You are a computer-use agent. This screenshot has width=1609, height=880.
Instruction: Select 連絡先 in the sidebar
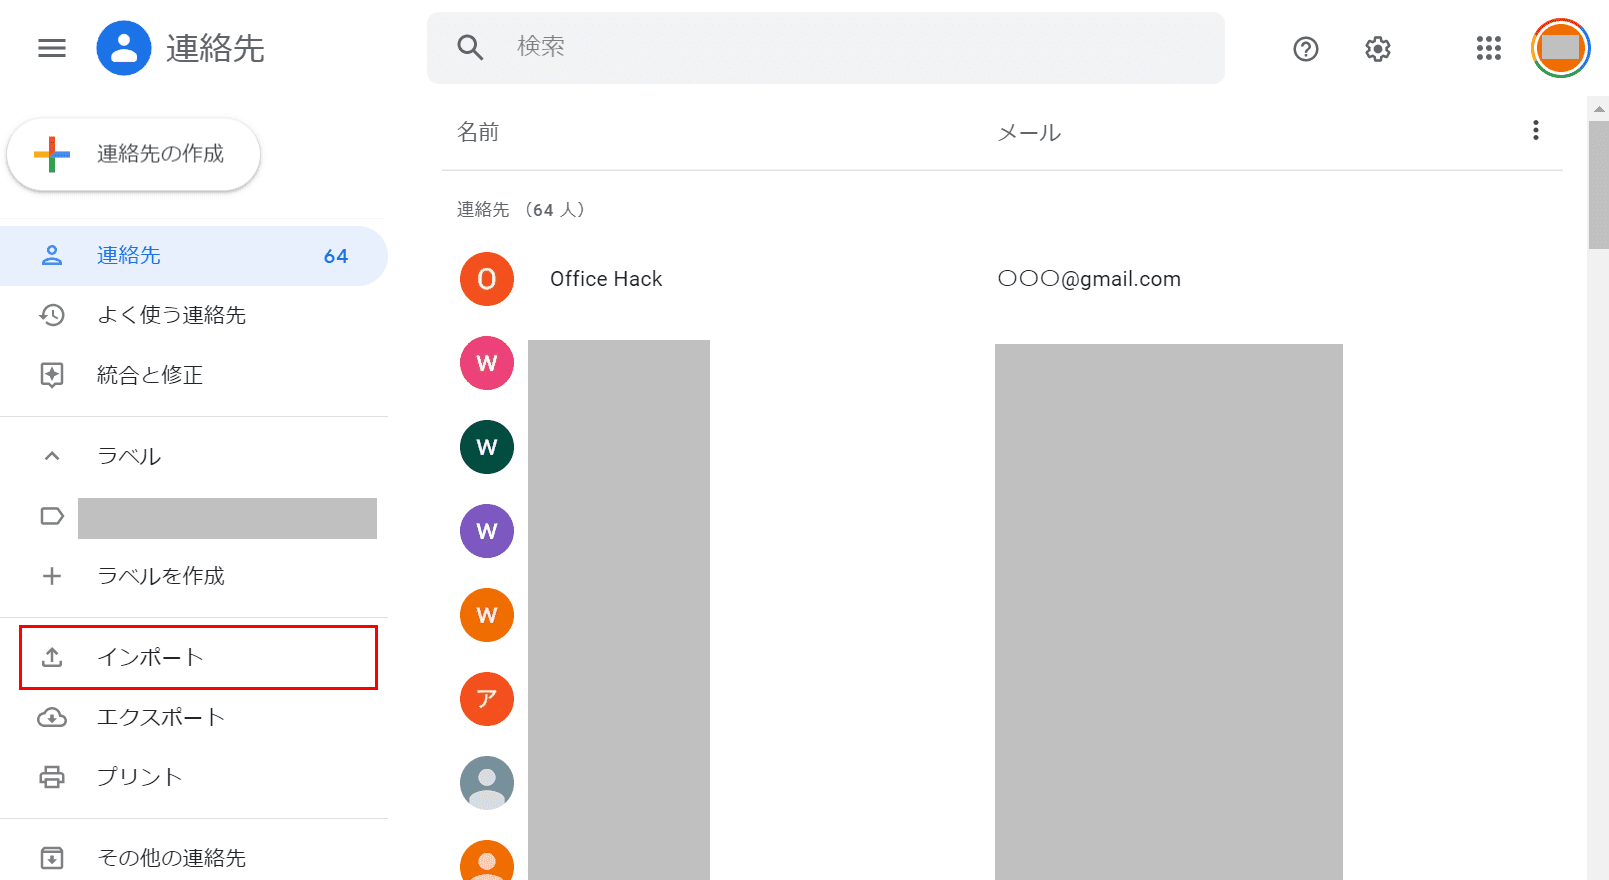pos(194,256)
